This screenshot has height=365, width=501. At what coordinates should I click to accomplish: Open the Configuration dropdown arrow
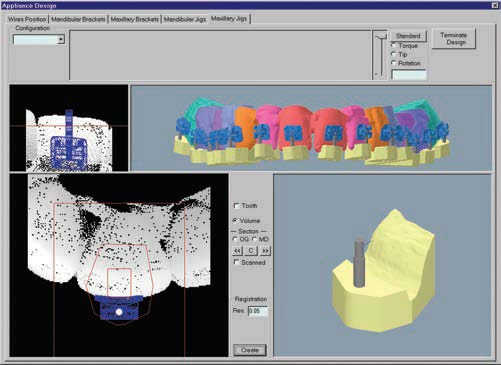click(61, 39)
